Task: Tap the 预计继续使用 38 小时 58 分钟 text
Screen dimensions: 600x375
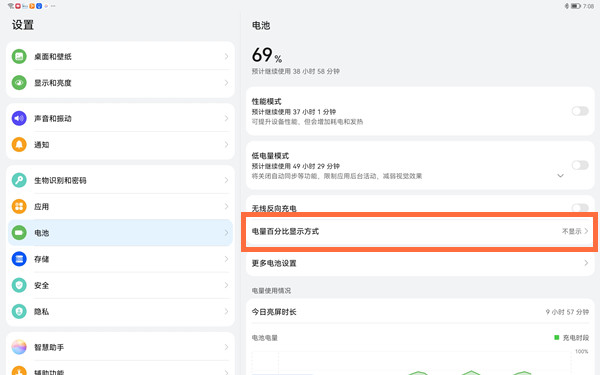Action: coord(295,71)
